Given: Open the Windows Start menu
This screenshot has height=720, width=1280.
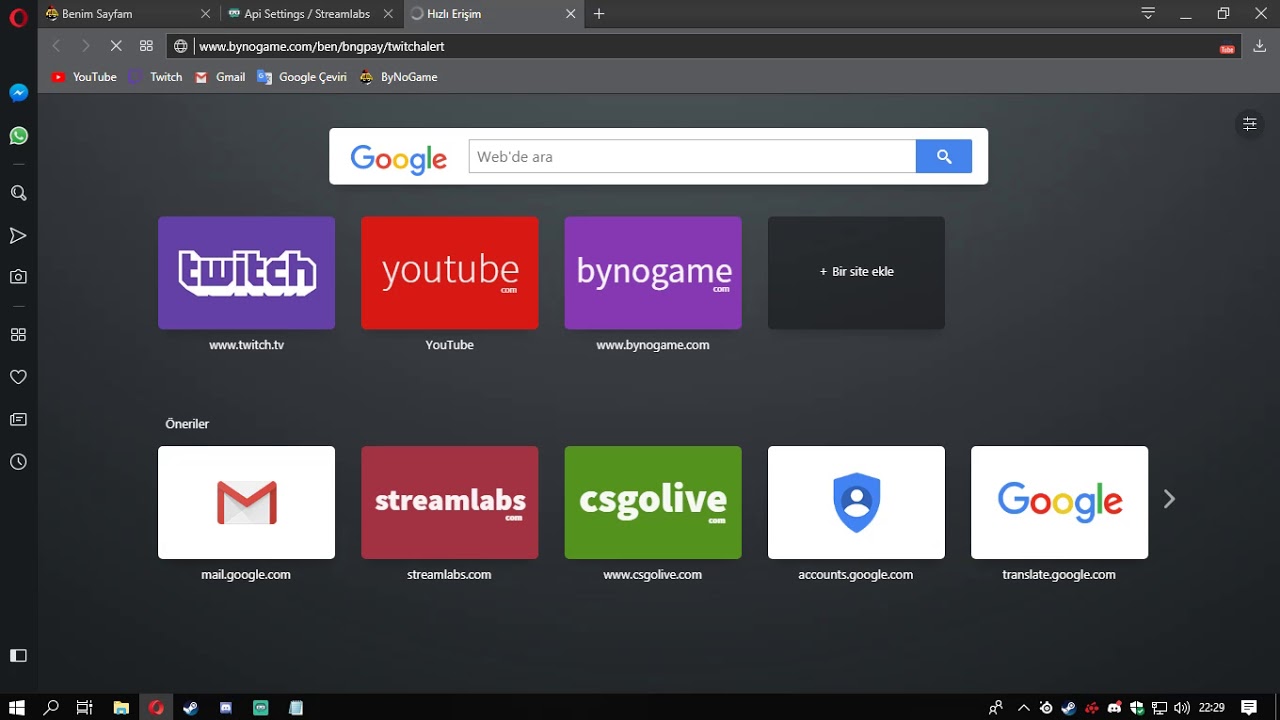Looking at the screenshot, I should [x=17, y=707].
